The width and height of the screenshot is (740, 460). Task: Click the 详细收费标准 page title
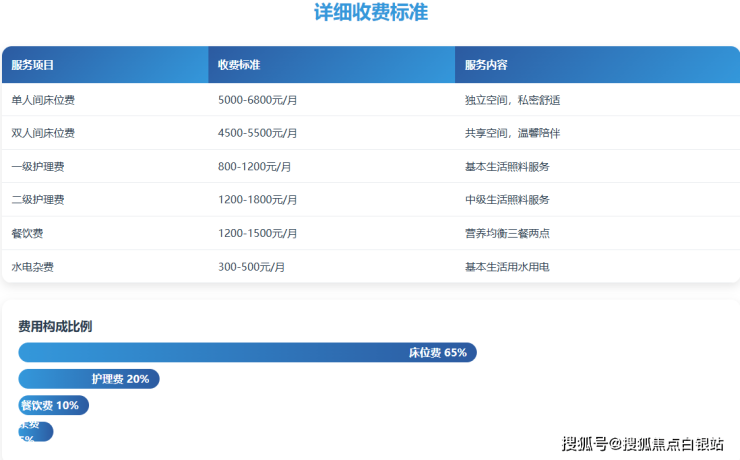click(371, 13)
